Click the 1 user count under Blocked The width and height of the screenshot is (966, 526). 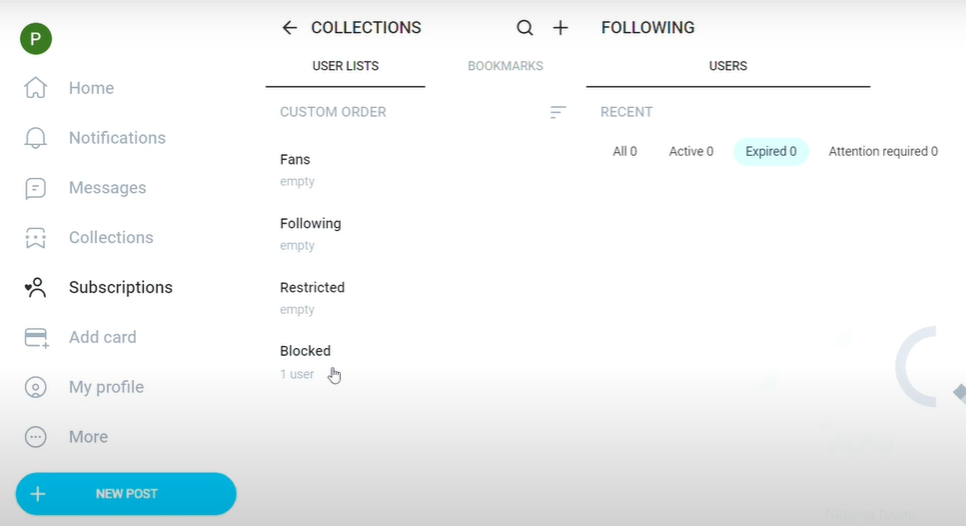coord(297,374)
